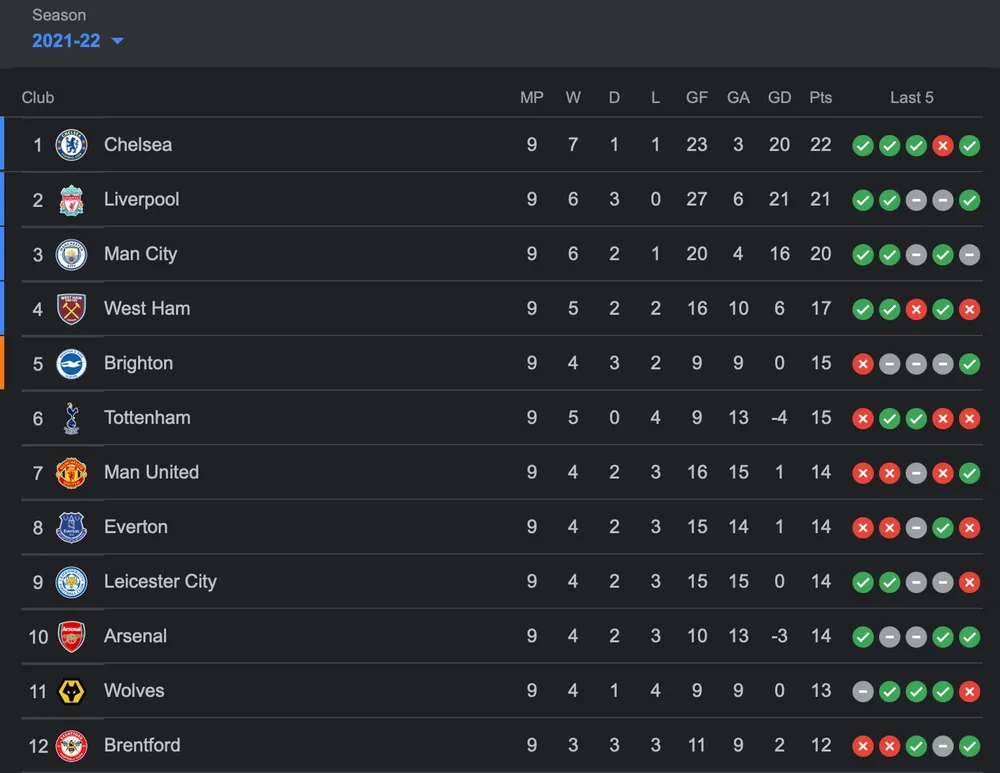Click the Pts column header
Viewport: 1000px width, 773px height.
tap(821, 97)
